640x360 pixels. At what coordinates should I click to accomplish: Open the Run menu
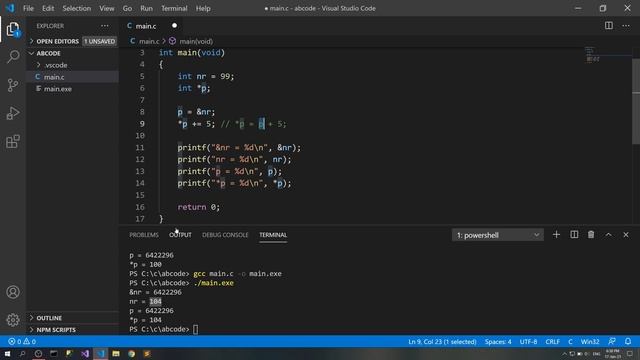click(147, 8)
